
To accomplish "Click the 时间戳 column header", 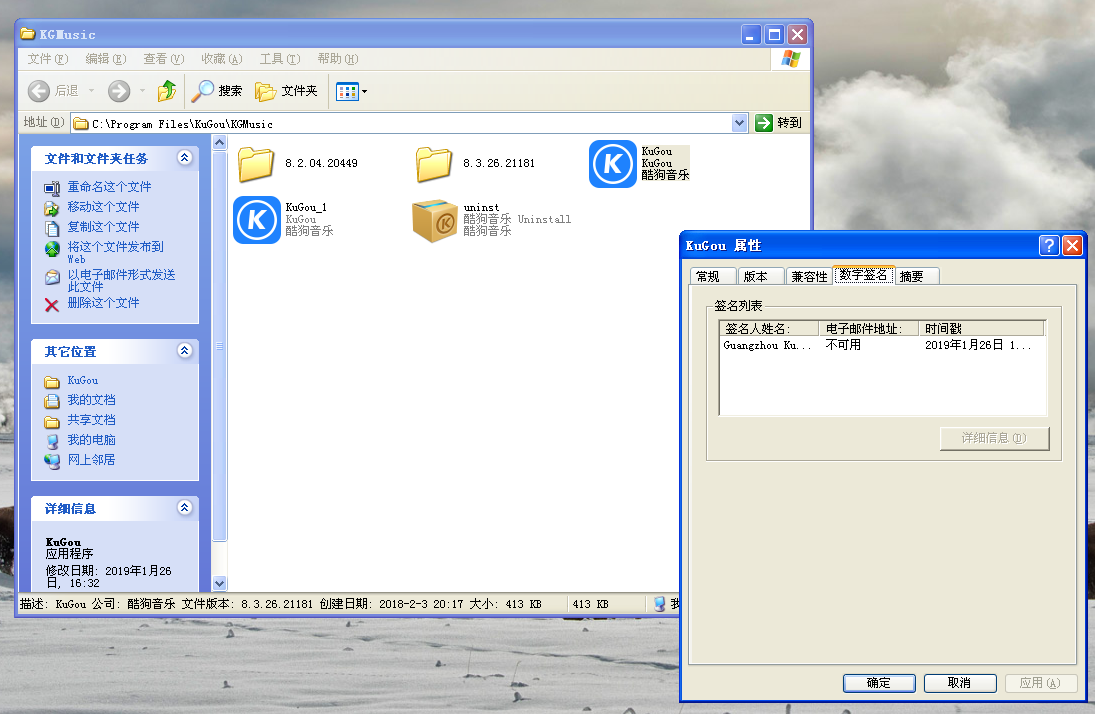I will (982, 328).
